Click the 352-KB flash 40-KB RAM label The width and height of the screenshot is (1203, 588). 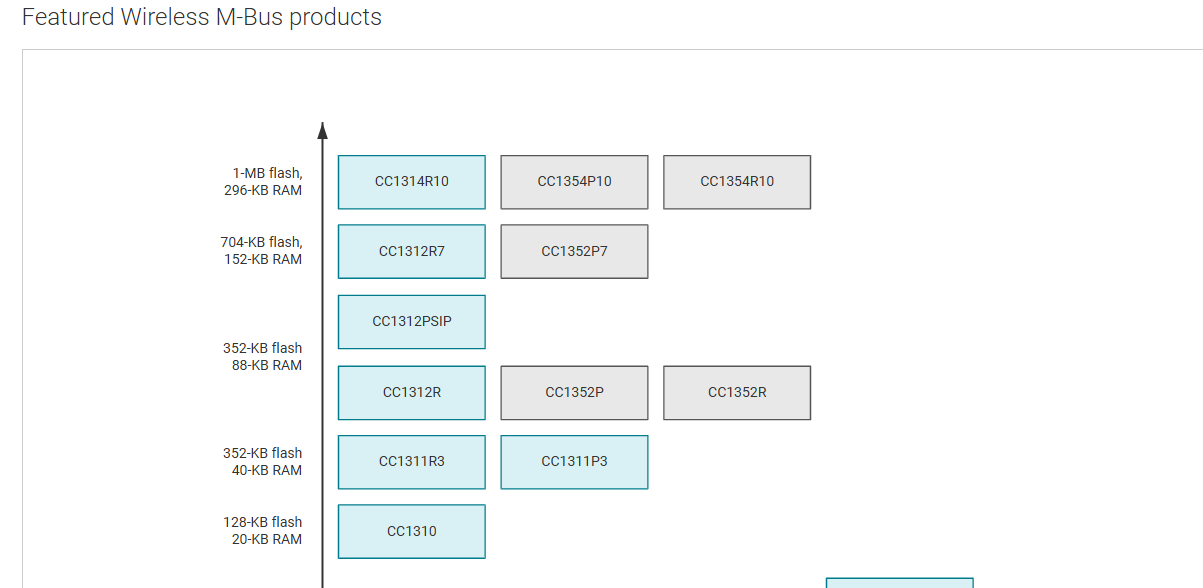pyautogui.click(x=263, y=462)
